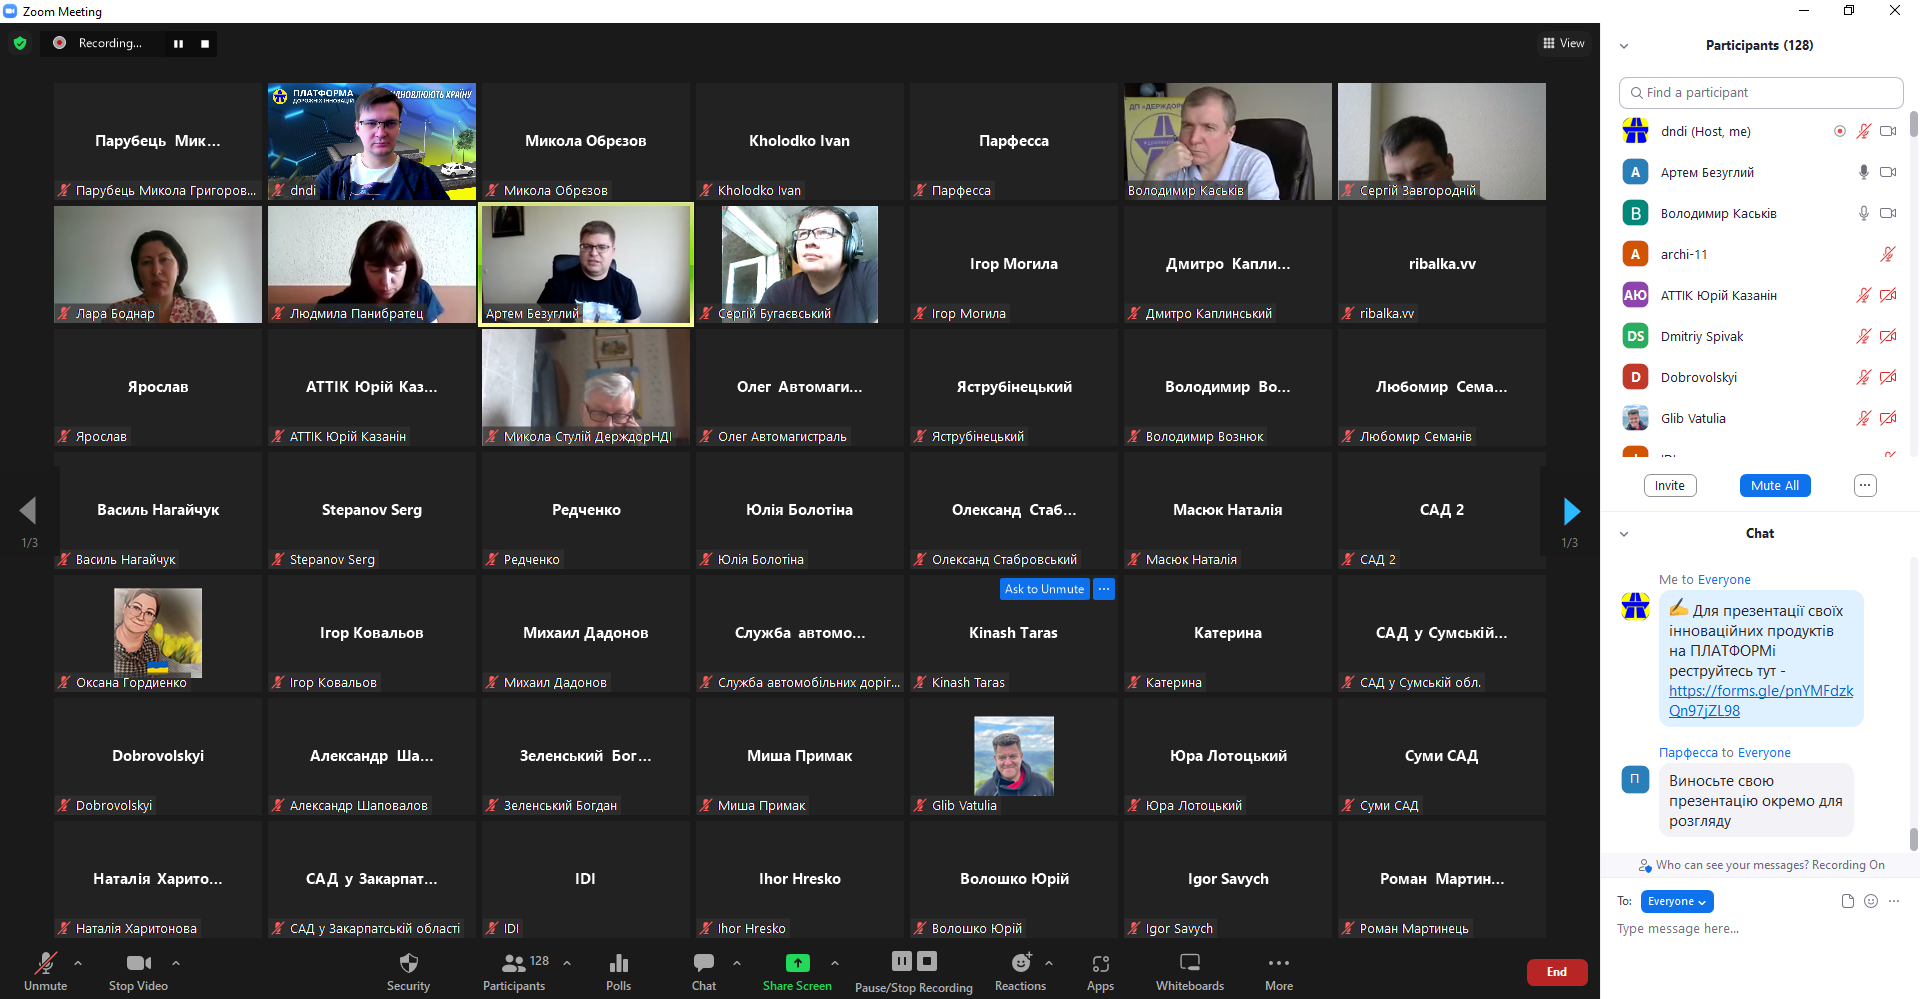Pause the recording in top bar
The height and width of the screenshot is (999, 1920).
178,44
